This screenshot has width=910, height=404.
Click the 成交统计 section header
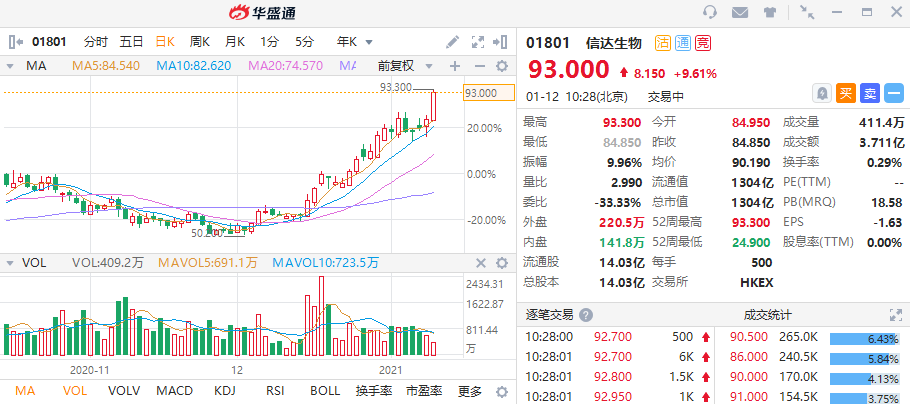point(768,315)
